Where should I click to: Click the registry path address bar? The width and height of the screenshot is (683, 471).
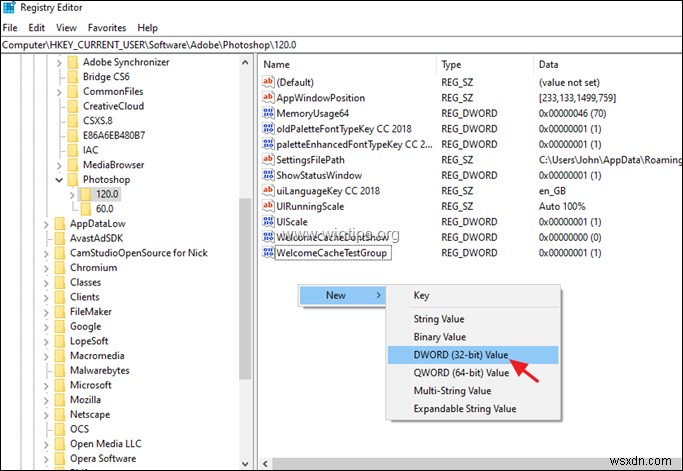[342, 45]
